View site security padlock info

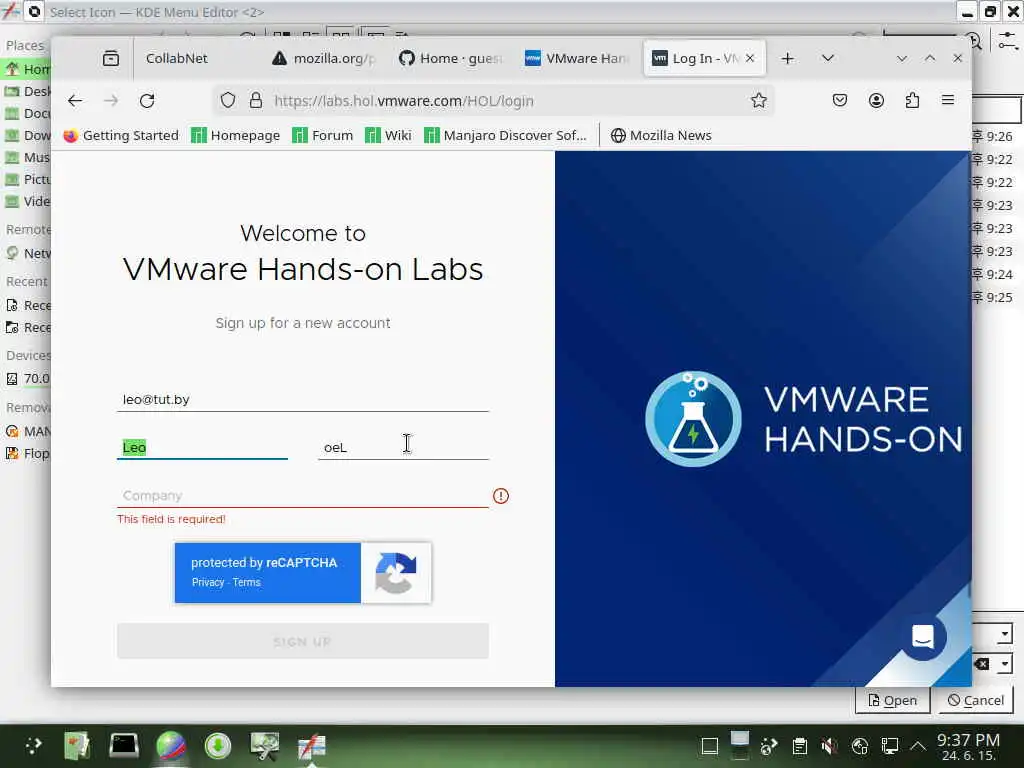(x=255, y=101)
